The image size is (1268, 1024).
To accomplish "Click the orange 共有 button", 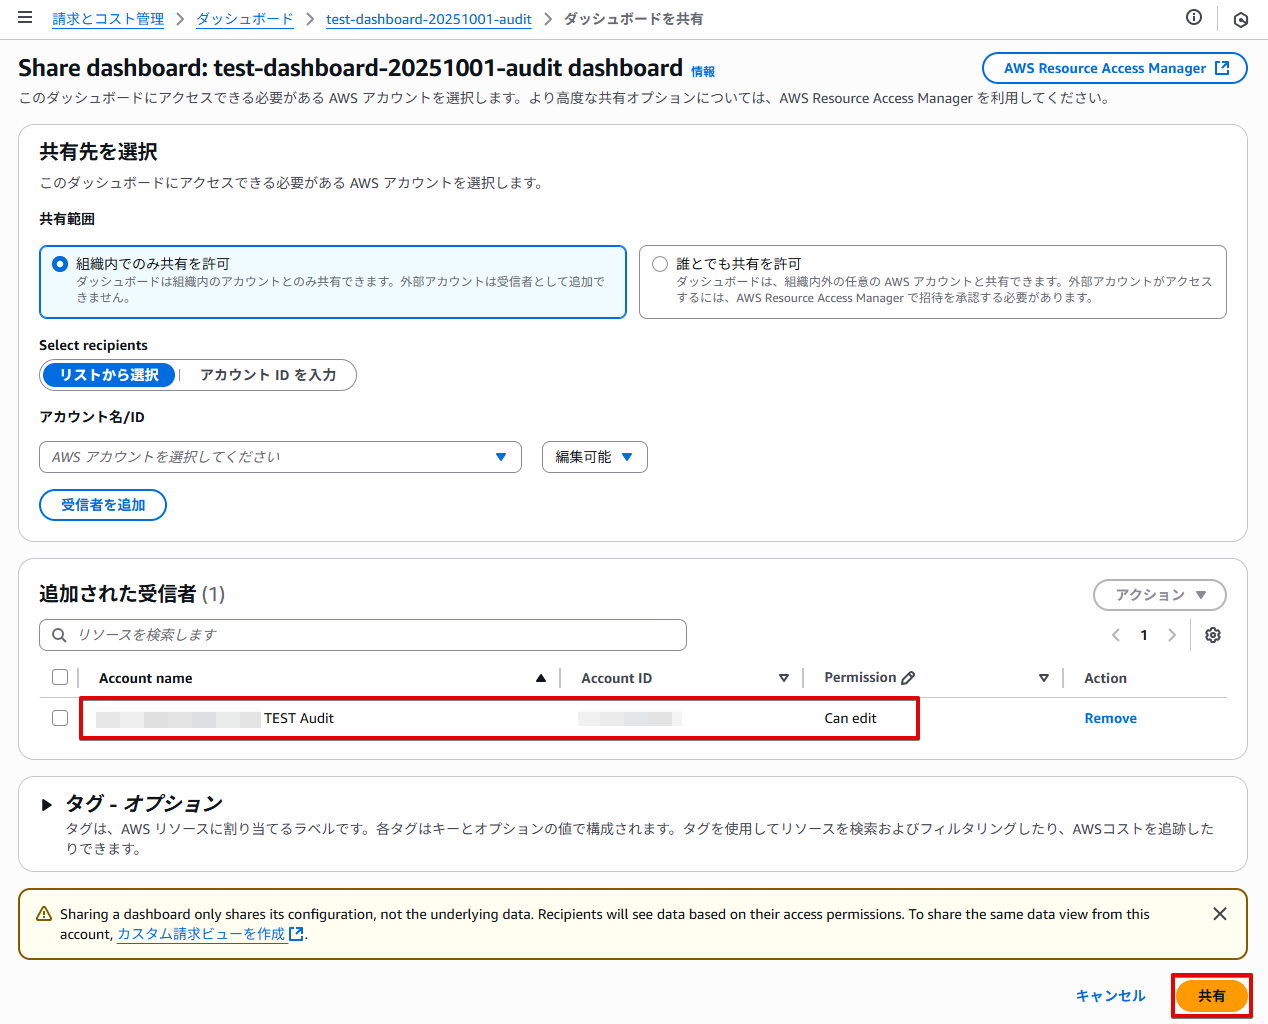I will (1212, 996).
